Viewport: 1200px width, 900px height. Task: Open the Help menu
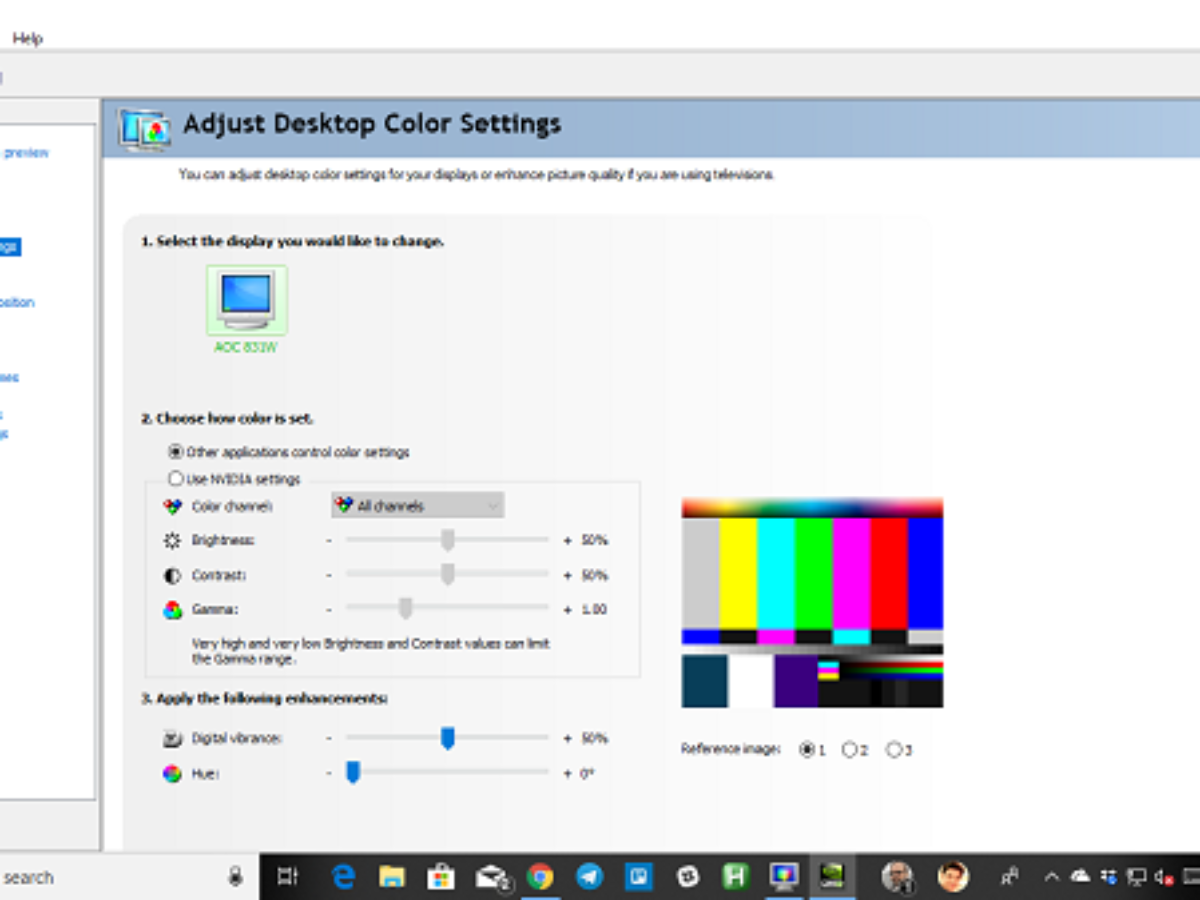pos(27,38)
